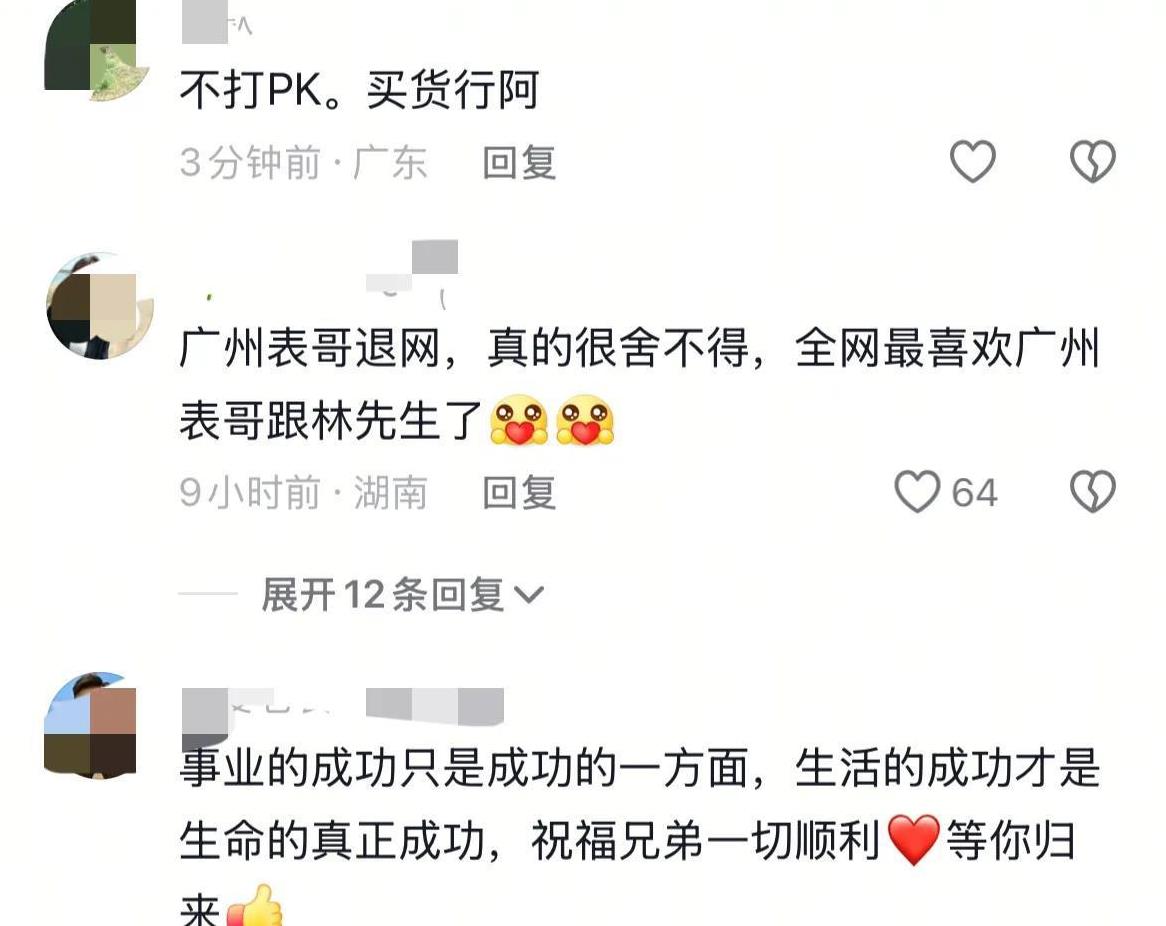
Task: Open the avatar of the 广州表哥退网 commenter
Action: (x=99, y=306)
